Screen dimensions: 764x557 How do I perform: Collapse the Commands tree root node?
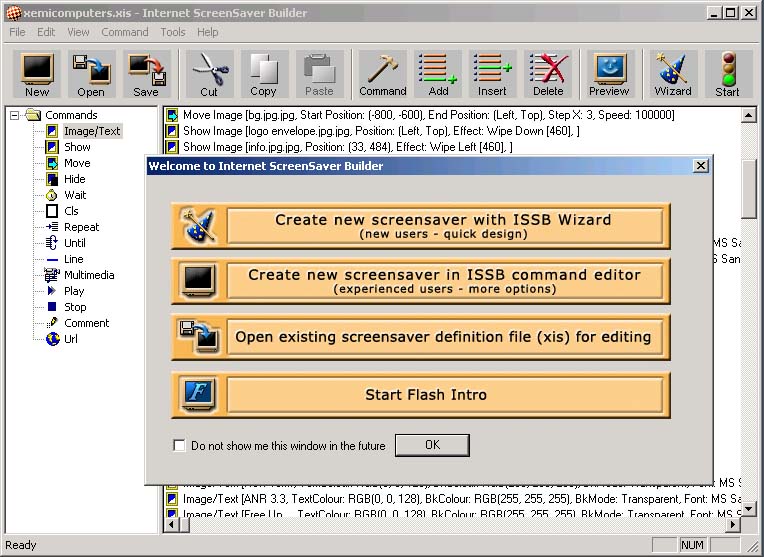[x=15, y=115]
